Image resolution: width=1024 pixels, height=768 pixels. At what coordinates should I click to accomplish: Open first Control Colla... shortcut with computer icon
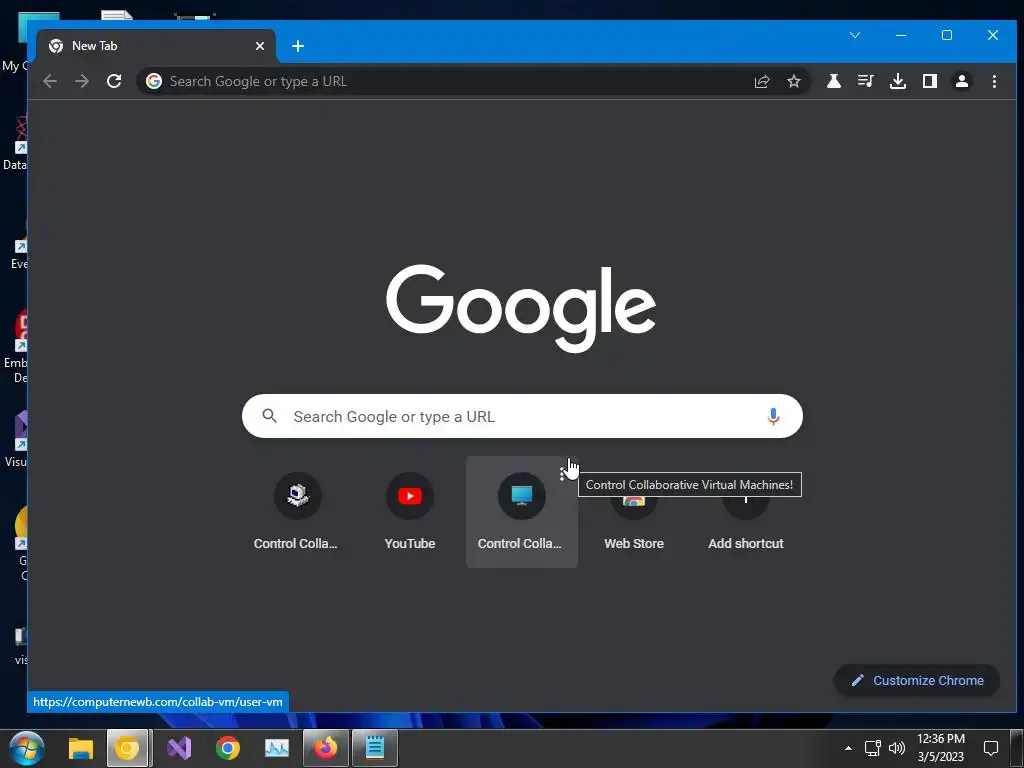pyautogui.click(x=297, y=511)
